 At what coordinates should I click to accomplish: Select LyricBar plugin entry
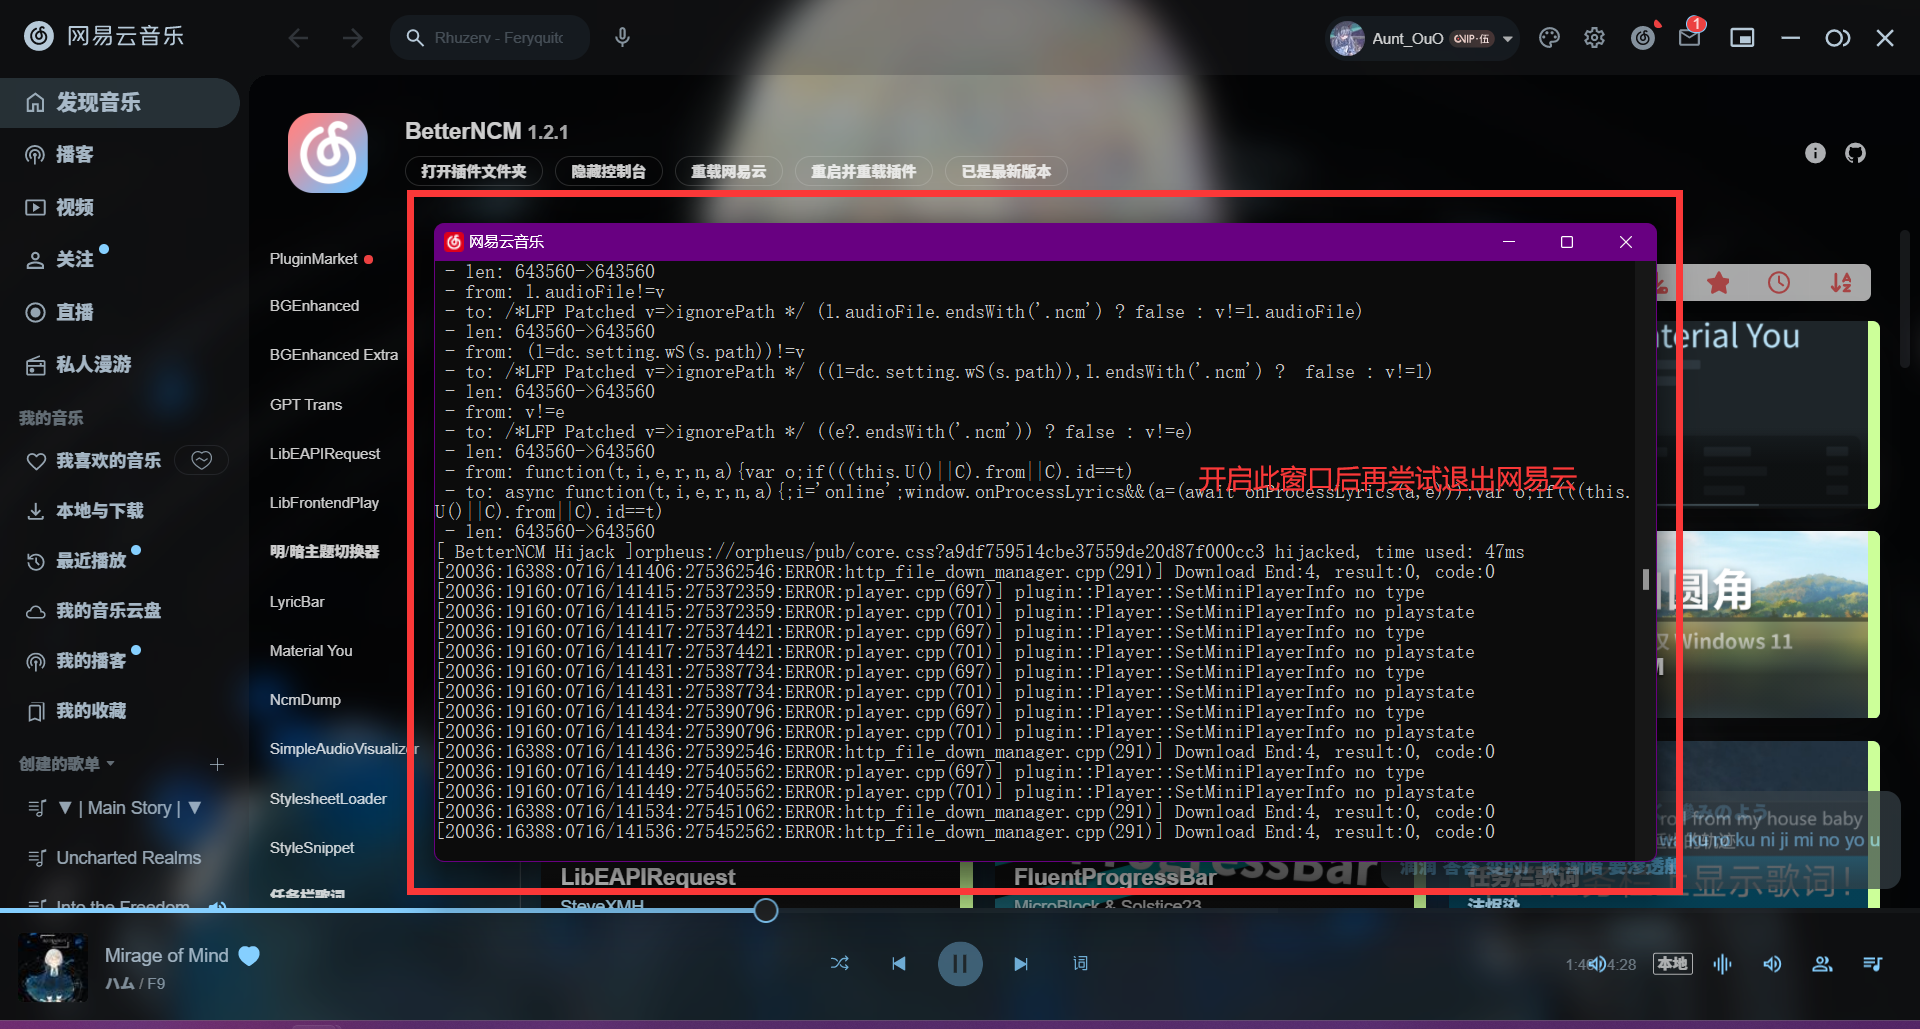coord(297,602)
